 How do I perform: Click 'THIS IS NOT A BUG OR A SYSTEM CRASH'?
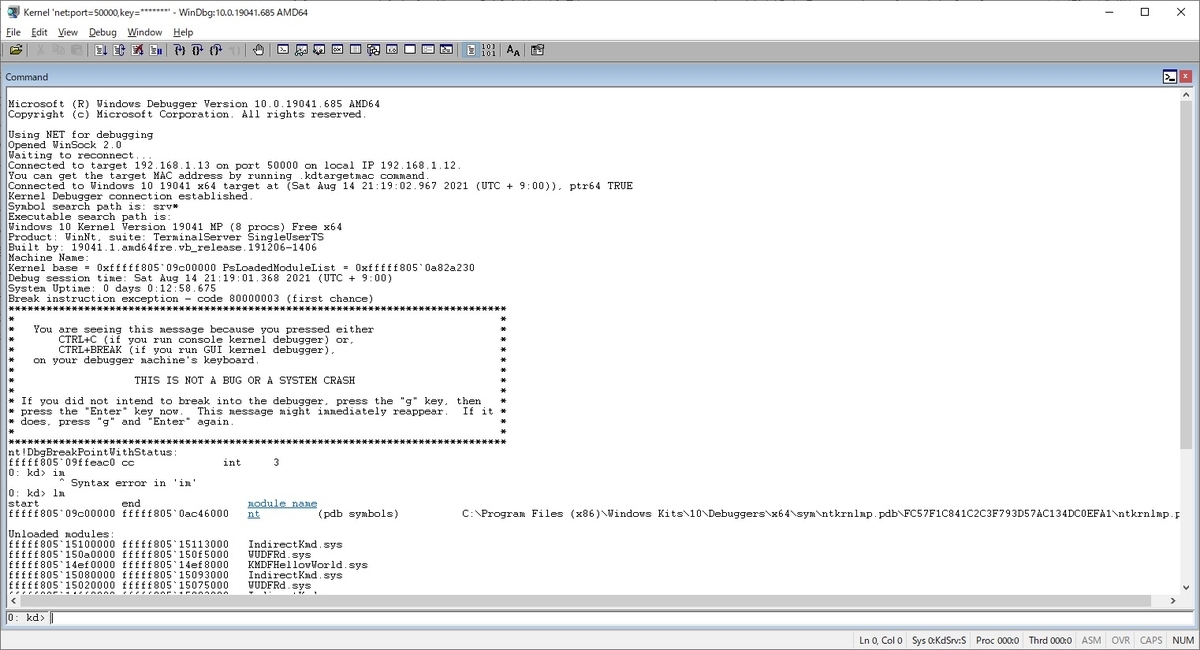click(245, 380)
